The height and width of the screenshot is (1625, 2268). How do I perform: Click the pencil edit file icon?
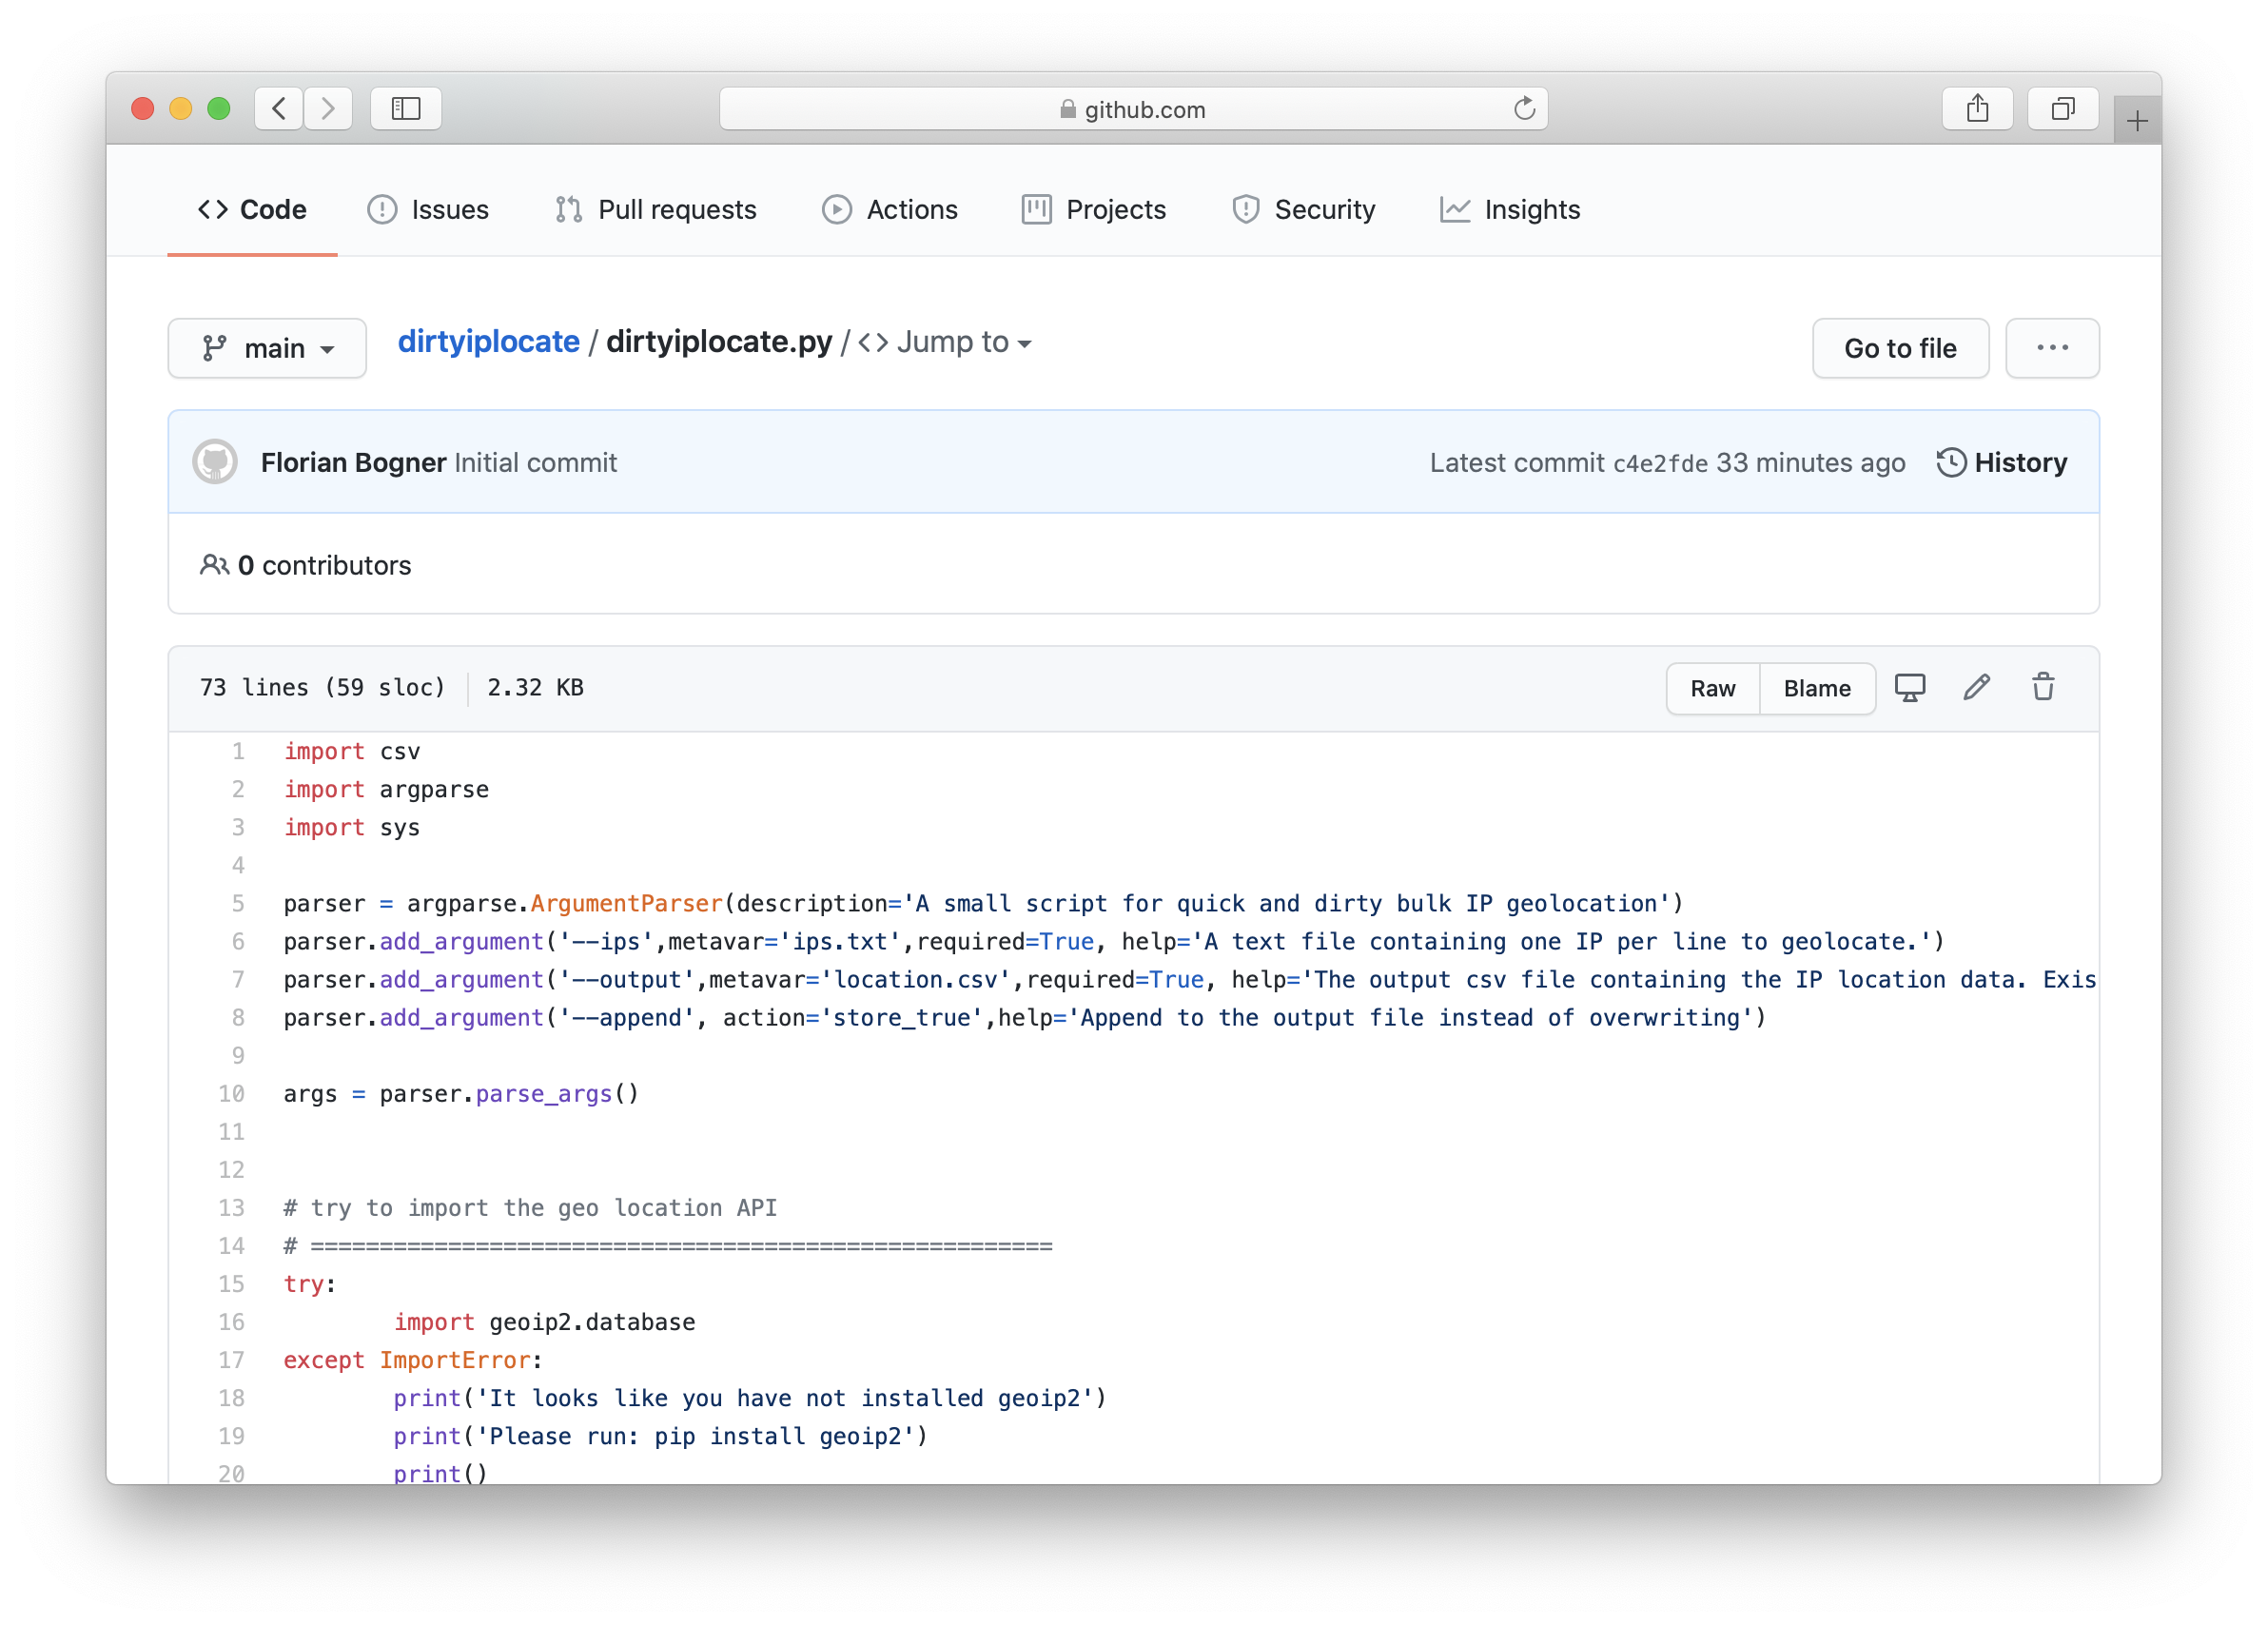[x=1976, y=688]
